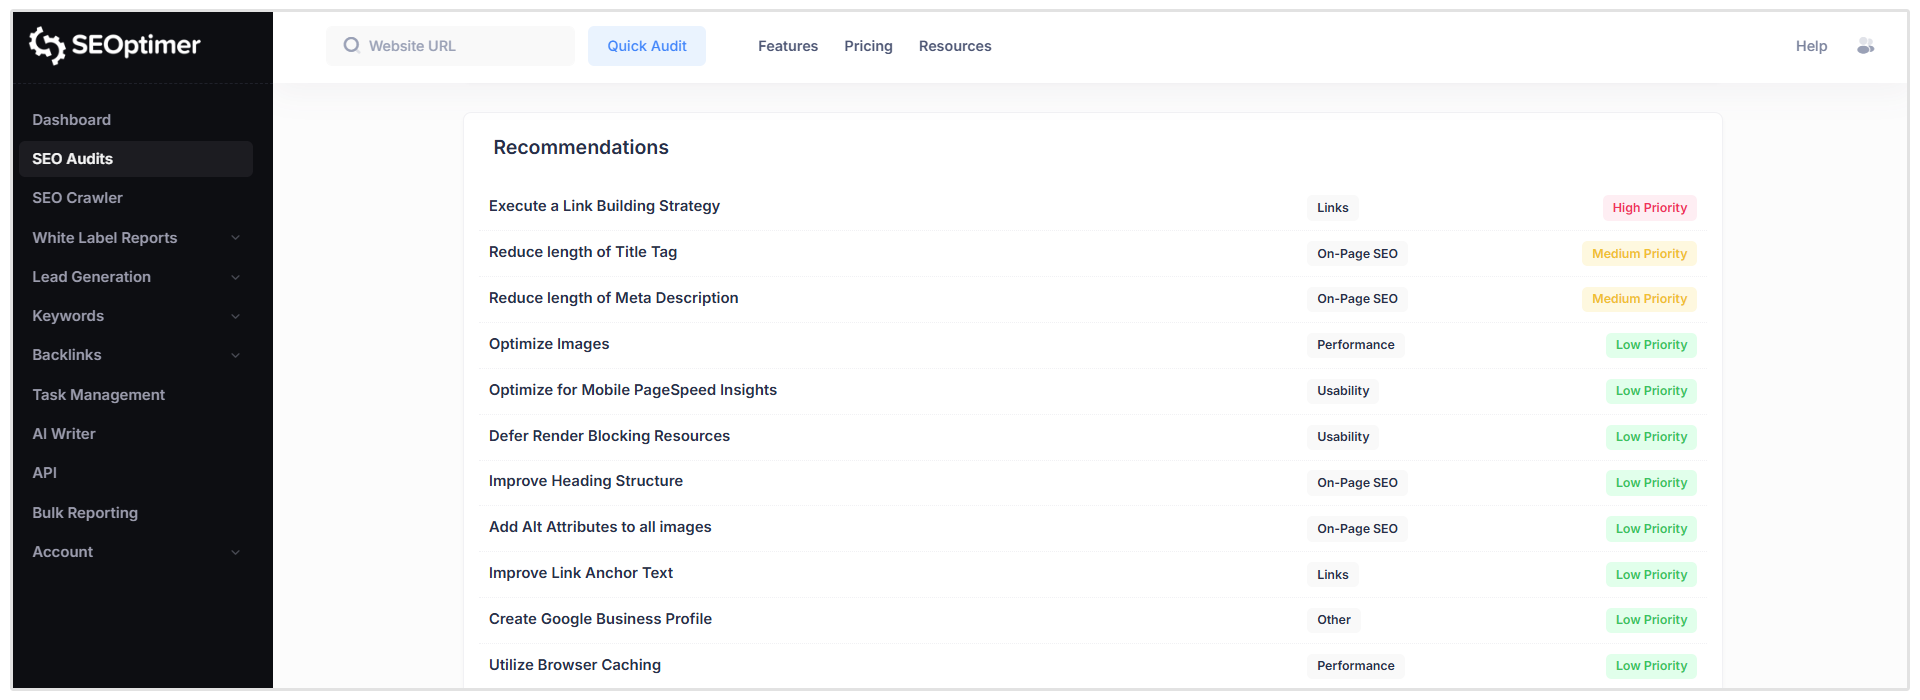Click the Recommendations heading
The height and width of the screenshot is (700, 1920).
(x=581, y=148)
